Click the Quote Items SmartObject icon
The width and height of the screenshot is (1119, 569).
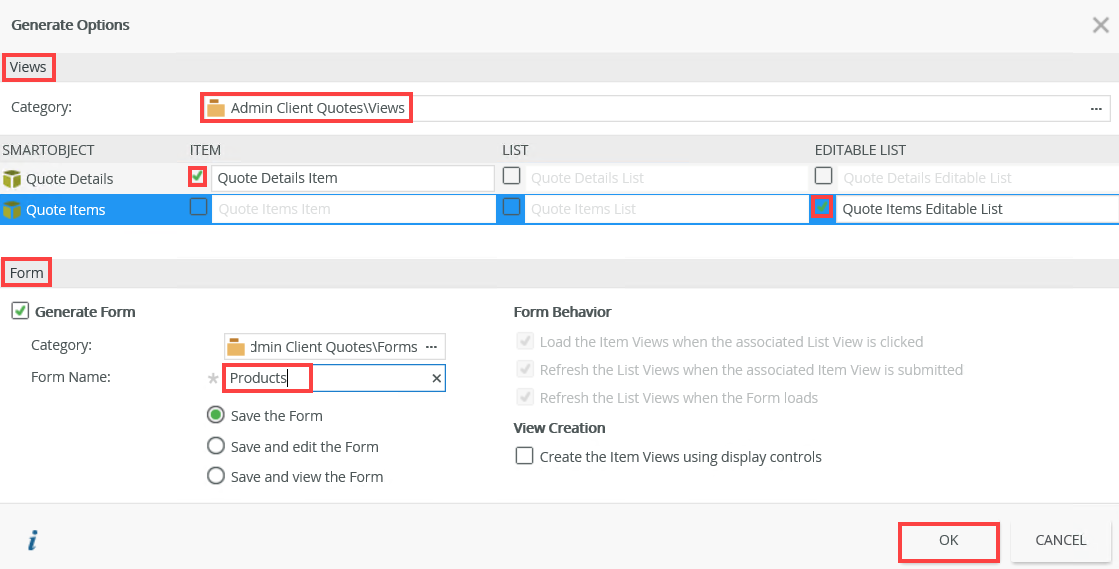coord(12,210)
